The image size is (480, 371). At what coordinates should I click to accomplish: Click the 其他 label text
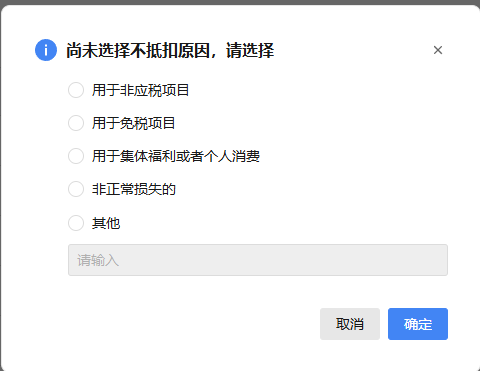[106, 223]
